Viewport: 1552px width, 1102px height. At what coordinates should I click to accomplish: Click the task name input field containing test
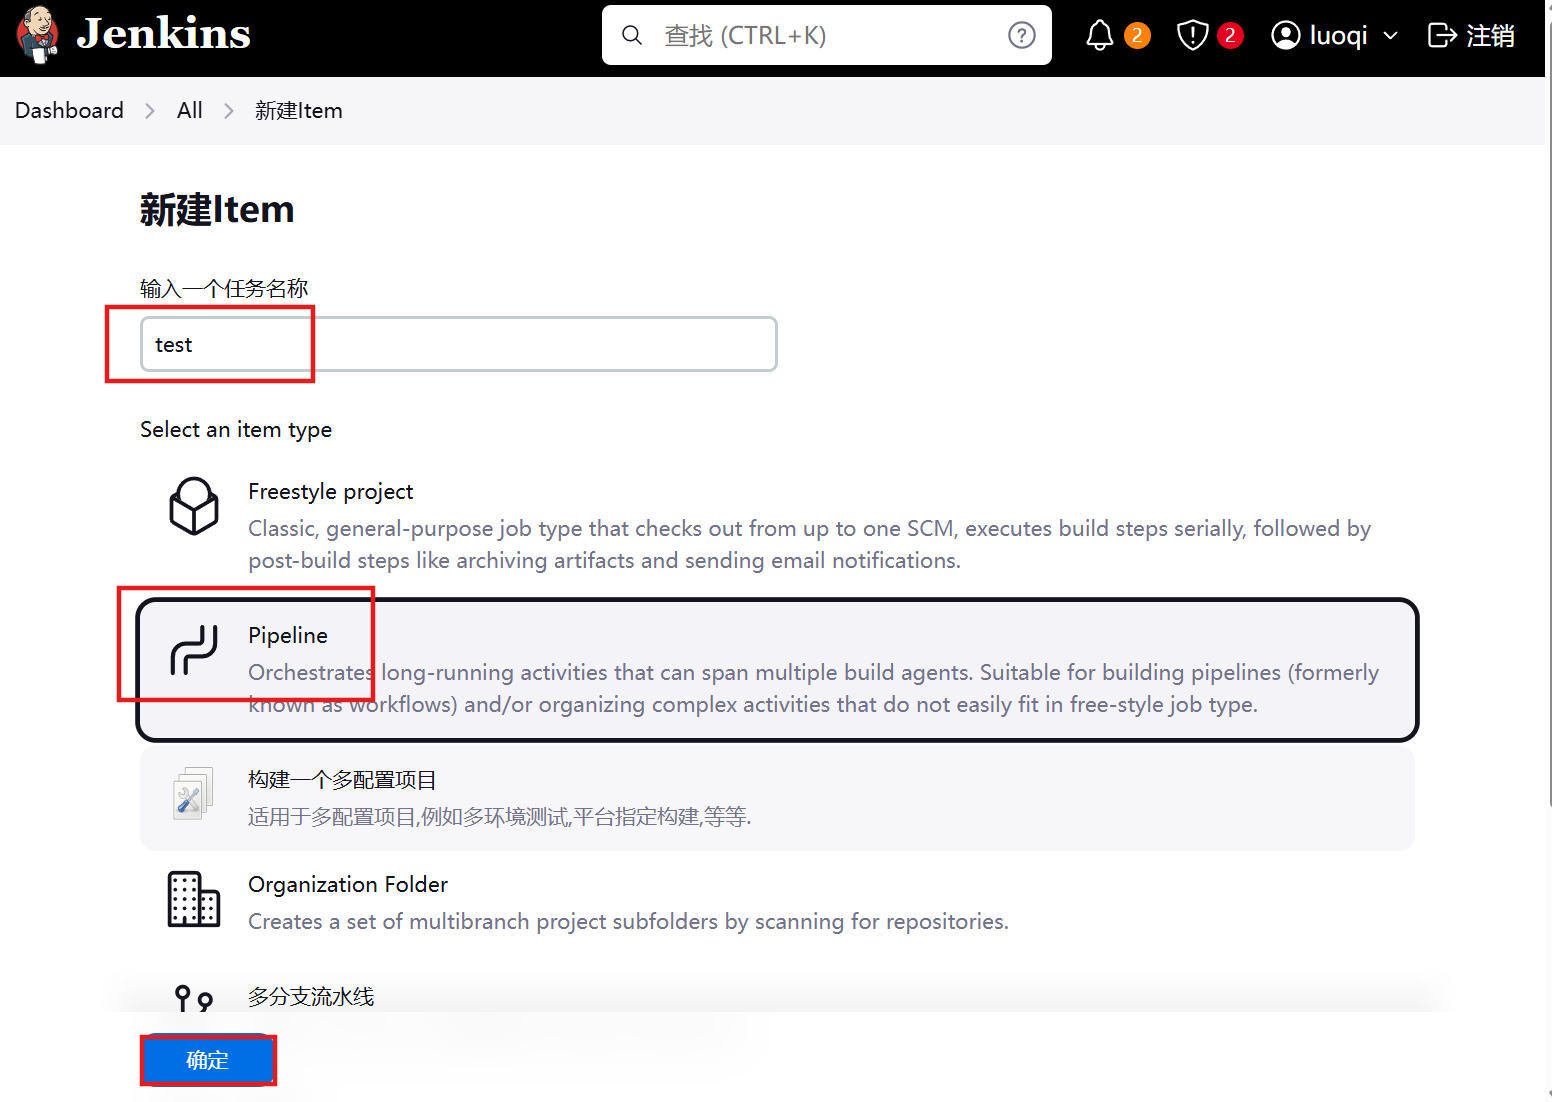(x=459, y=344)
